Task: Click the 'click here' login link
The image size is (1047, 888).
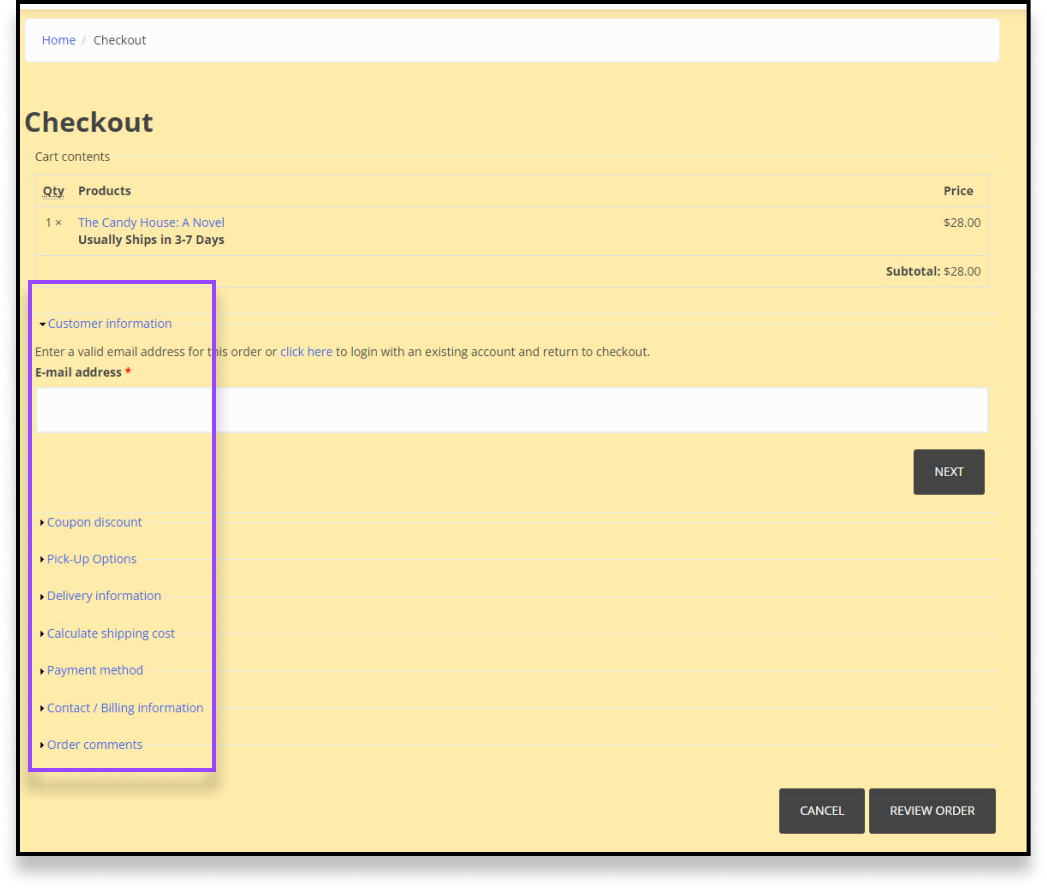Action: point(306,351)
